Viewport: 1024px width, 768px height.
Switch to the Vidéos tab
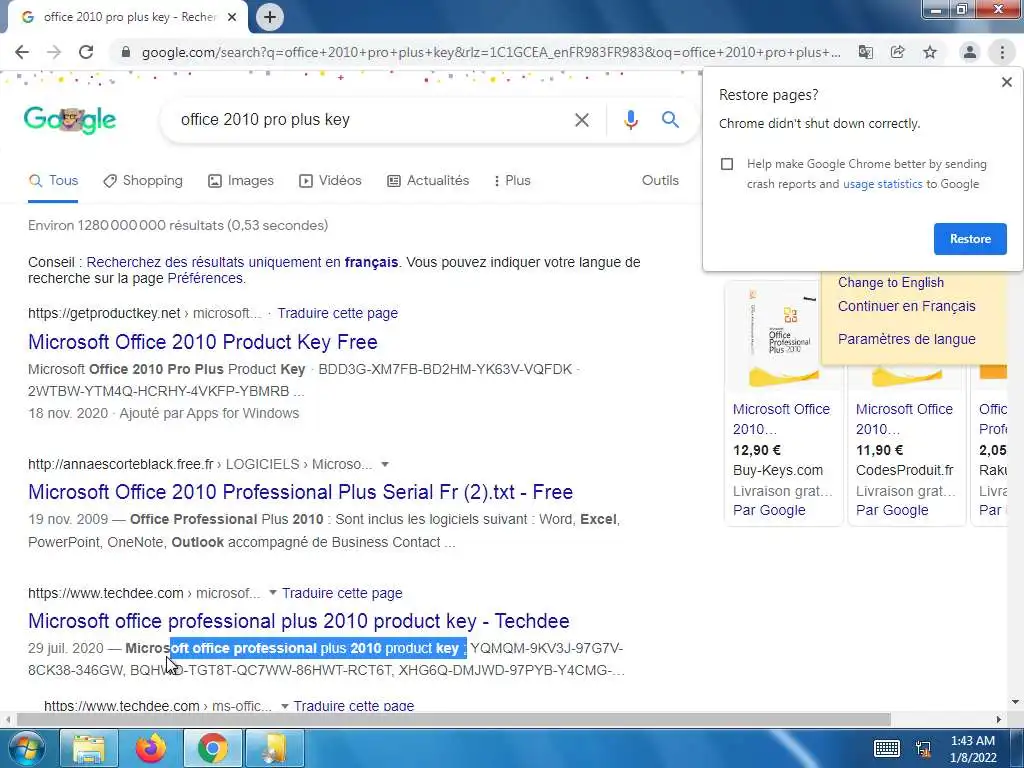tap(330, 181)
